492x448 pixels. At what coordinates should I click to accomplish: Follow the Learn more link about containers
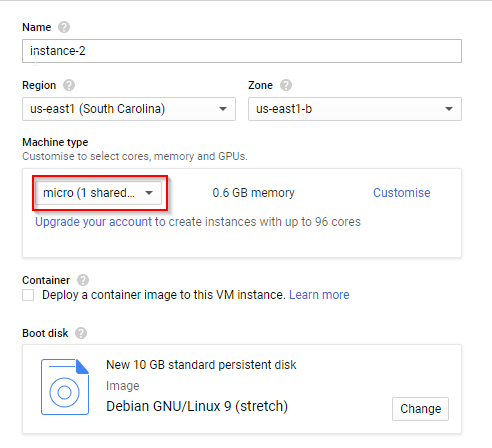[x=319, y=295]
